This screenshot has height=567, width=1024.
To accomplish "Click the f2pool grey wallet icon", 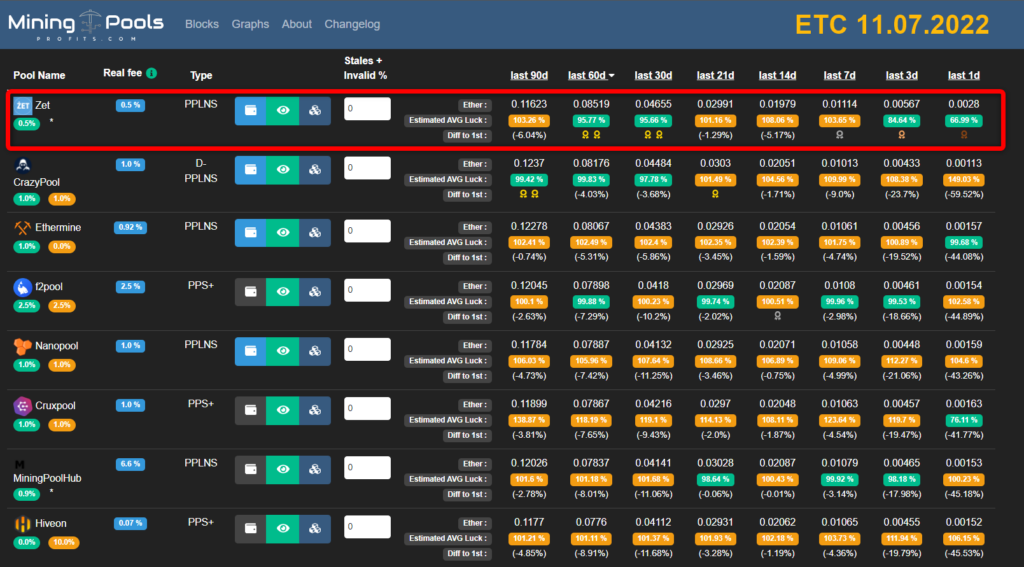I will pyautogui.click(x=251, y=291).
